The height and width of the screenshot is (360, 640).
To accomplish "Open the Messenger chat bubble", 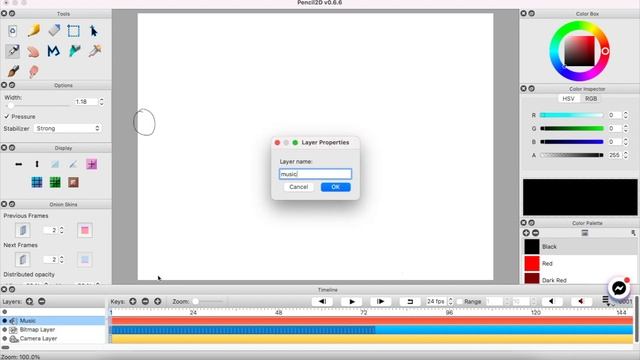I will [619, 288].
